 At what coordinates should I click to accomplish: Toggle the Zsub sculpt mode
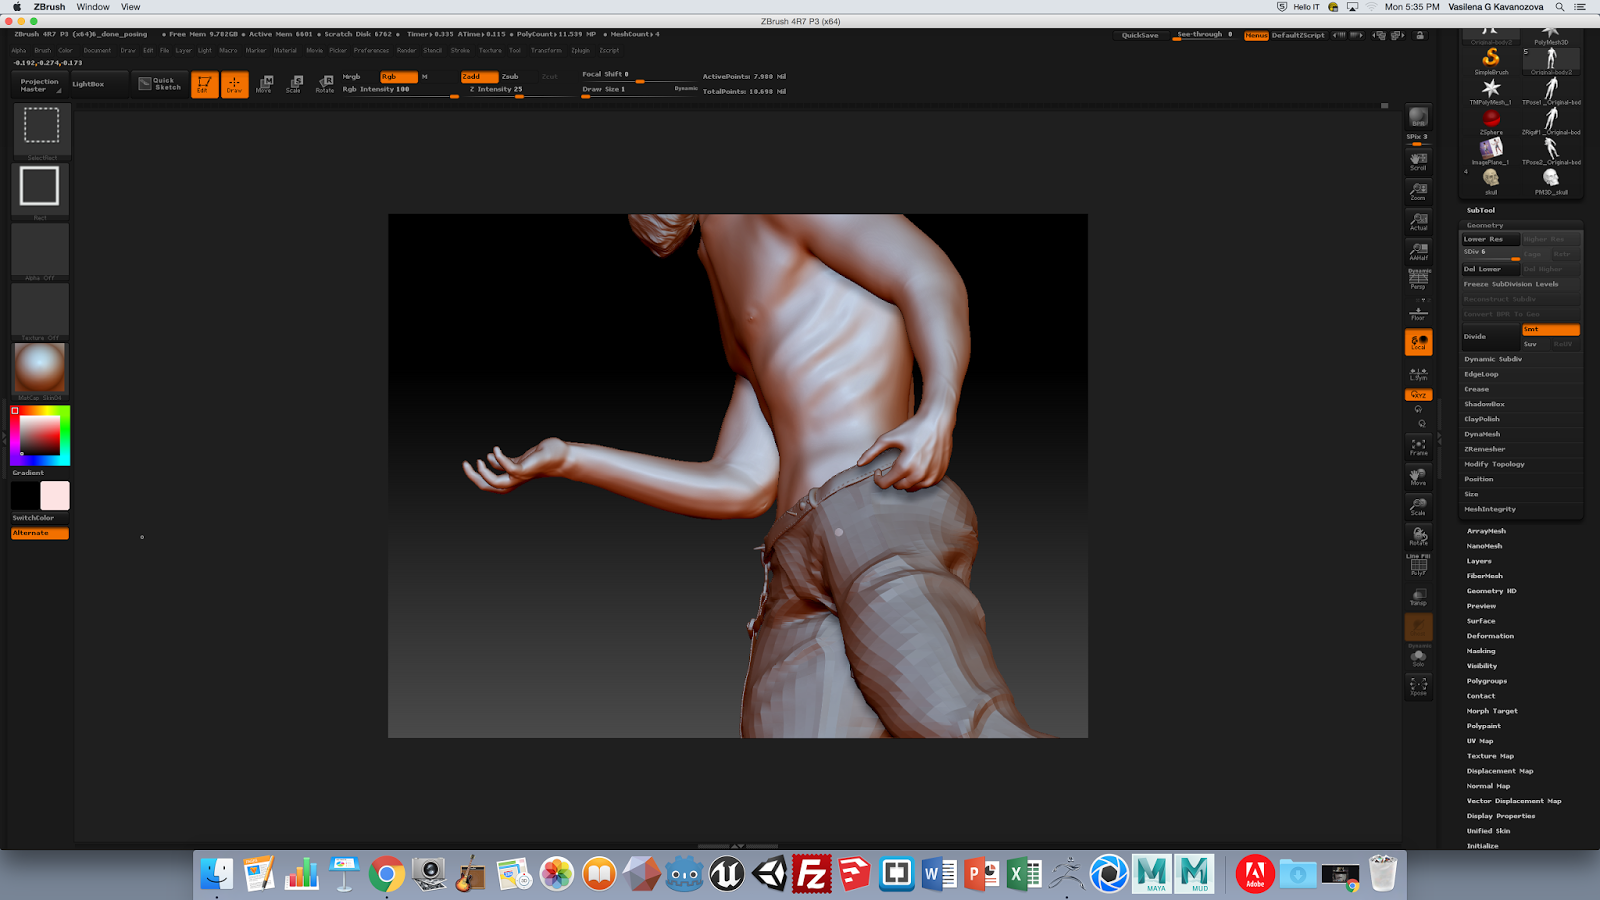pyautogui.click(x=510, y=76)
